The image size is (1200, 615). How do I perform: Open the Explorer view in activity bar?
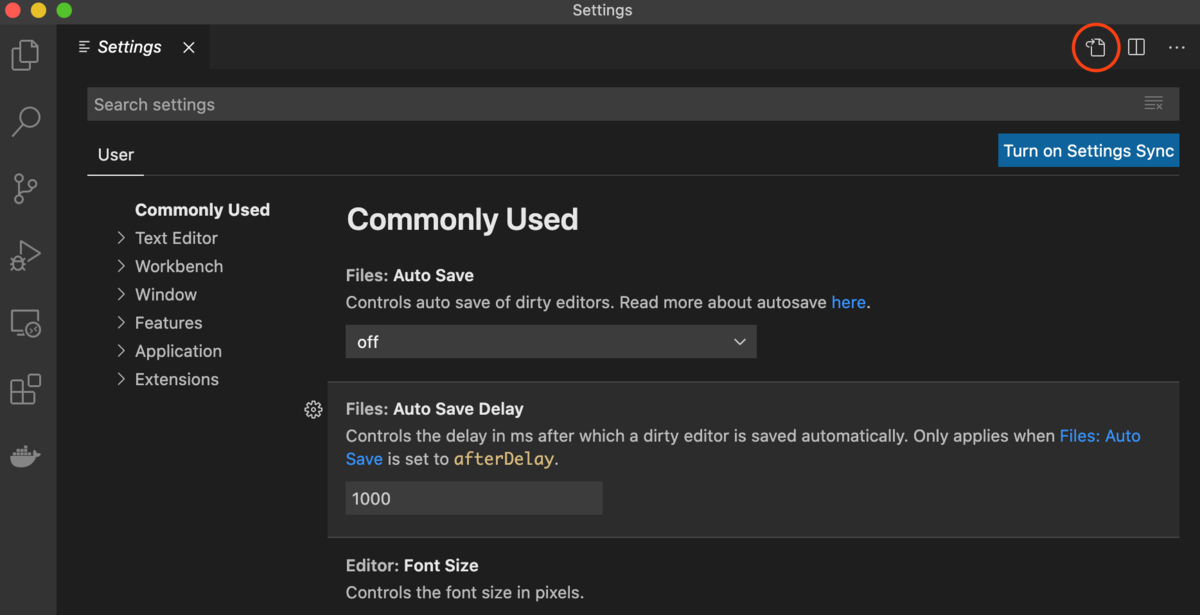click(25, 55)
